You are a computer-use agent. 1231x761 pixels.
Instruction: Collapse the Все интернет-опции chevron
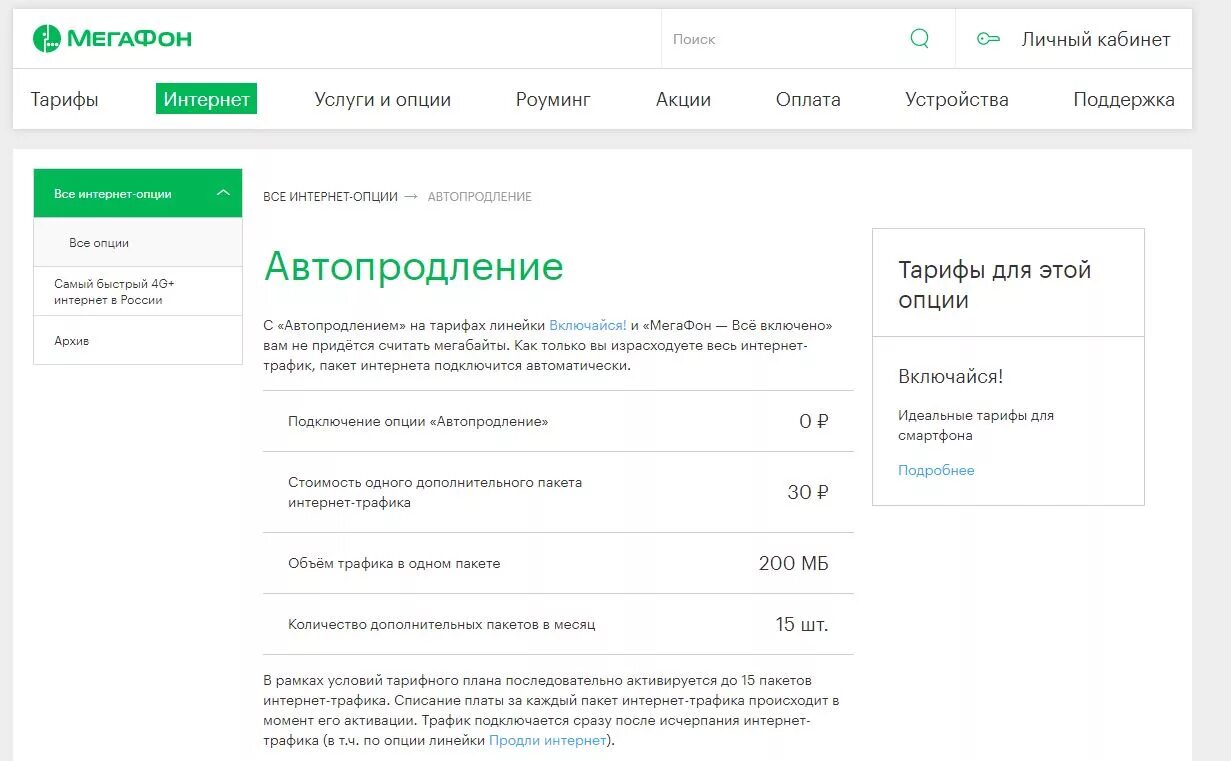pyautogui.click(x=224, y=193)
